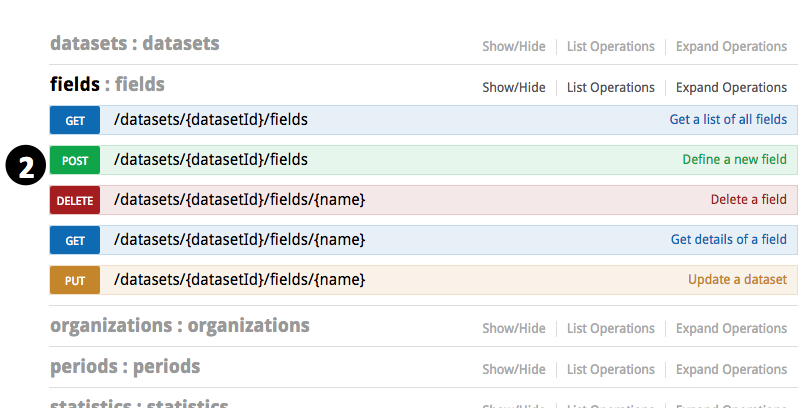Toggle Show/Hide for the datasets section

(x=514, y=46)
